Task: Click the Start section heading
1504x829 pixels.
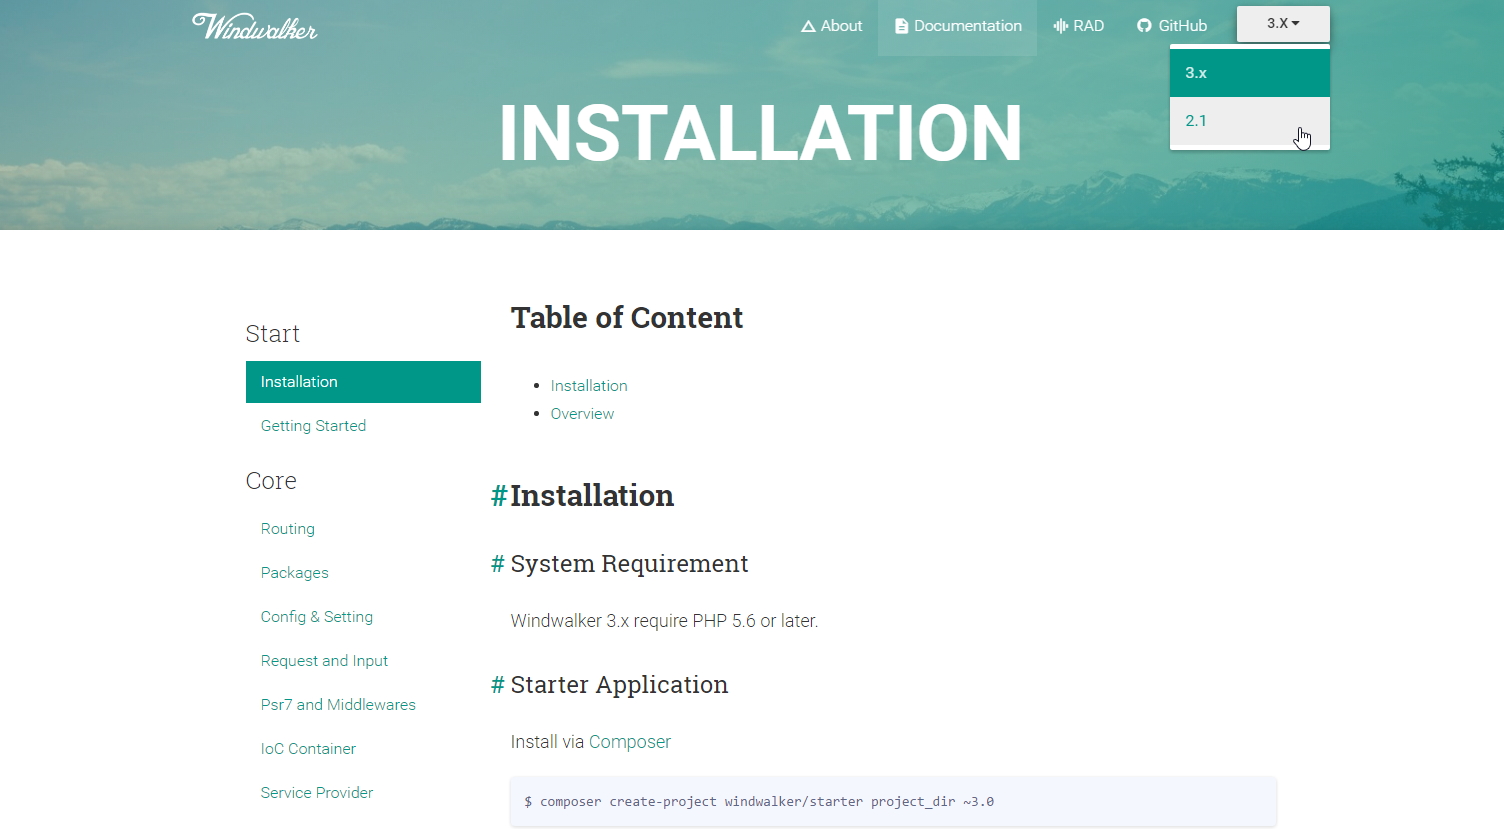Action: click(273, 334)
